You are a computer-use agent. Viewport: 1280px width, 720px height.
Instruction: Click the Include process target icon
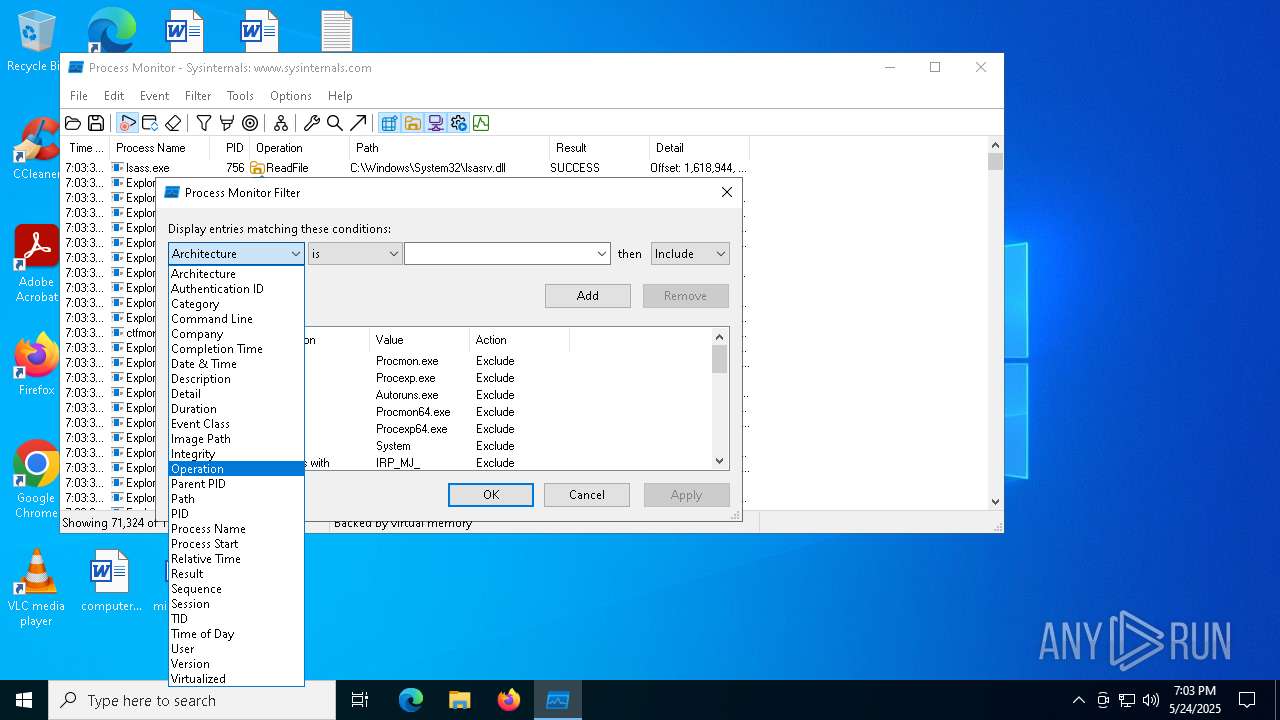tap(250, 123)
